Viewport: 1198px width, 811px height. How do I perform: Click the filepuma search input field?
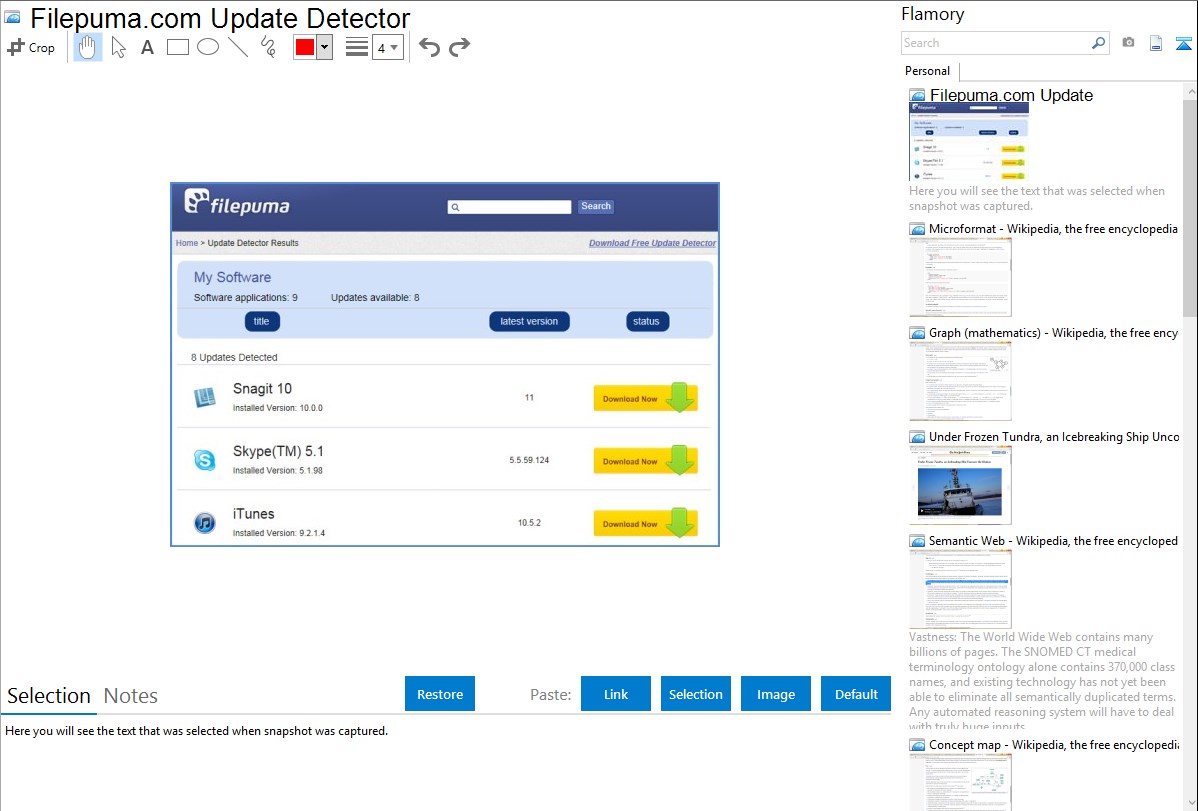[x=510, y=207]
